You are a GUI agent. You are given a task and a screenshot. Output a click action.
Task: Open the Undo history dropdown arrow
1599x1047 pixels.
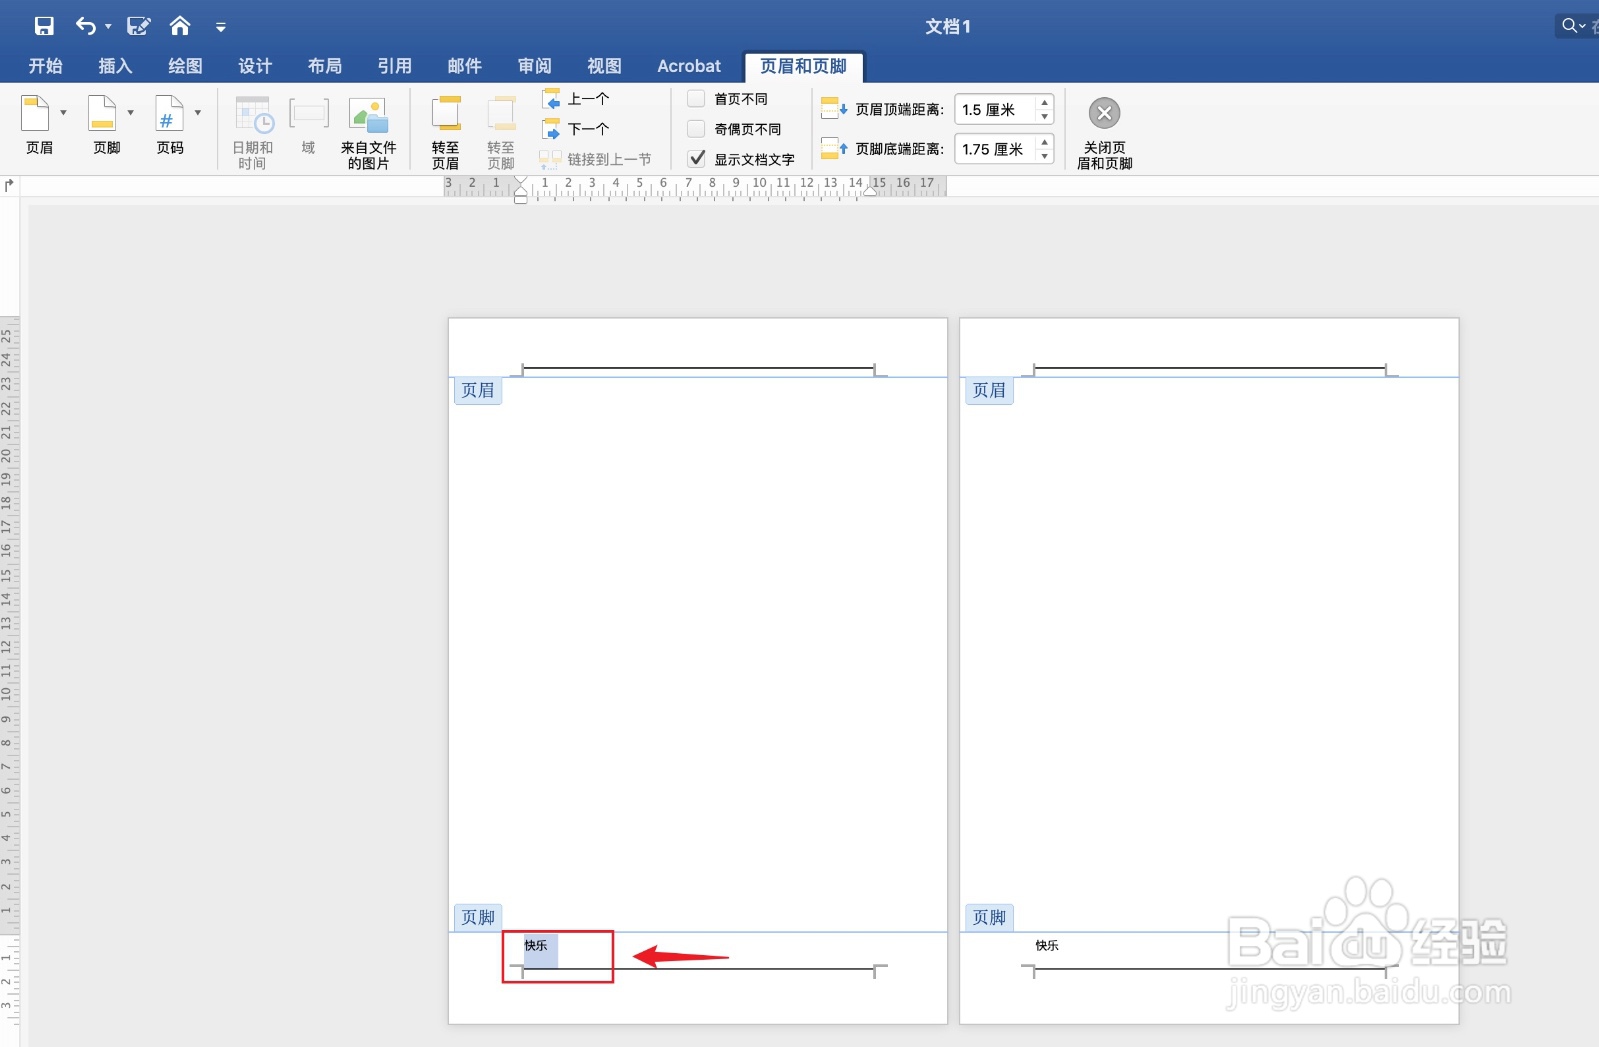pyautogui.click(x=108, y=27)
